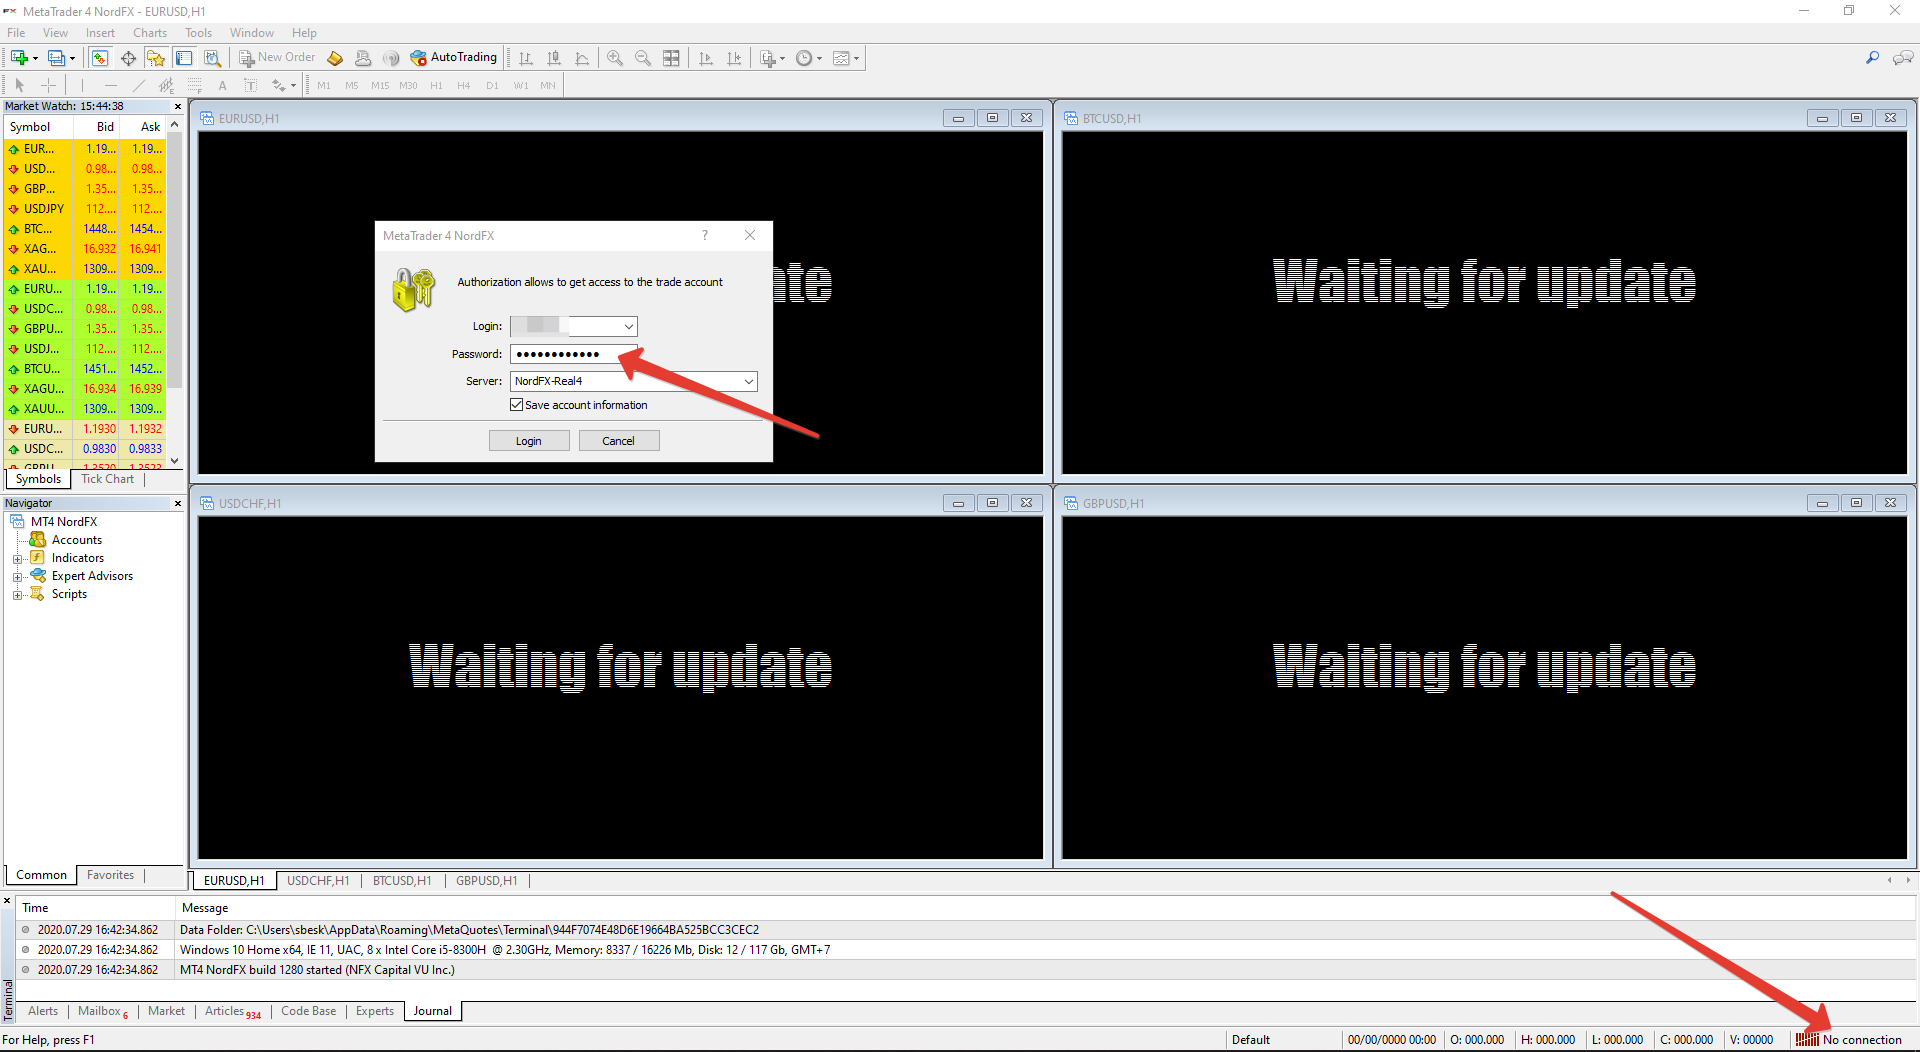1920x1052 pixels.
Task: Switch to the Tick Chart tab
Action: (x=108, y=479)
